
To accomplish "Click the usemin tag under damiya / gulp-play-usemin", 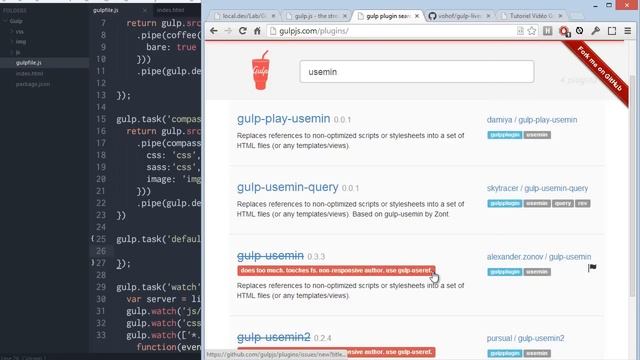I will click(x=537, y=135).
